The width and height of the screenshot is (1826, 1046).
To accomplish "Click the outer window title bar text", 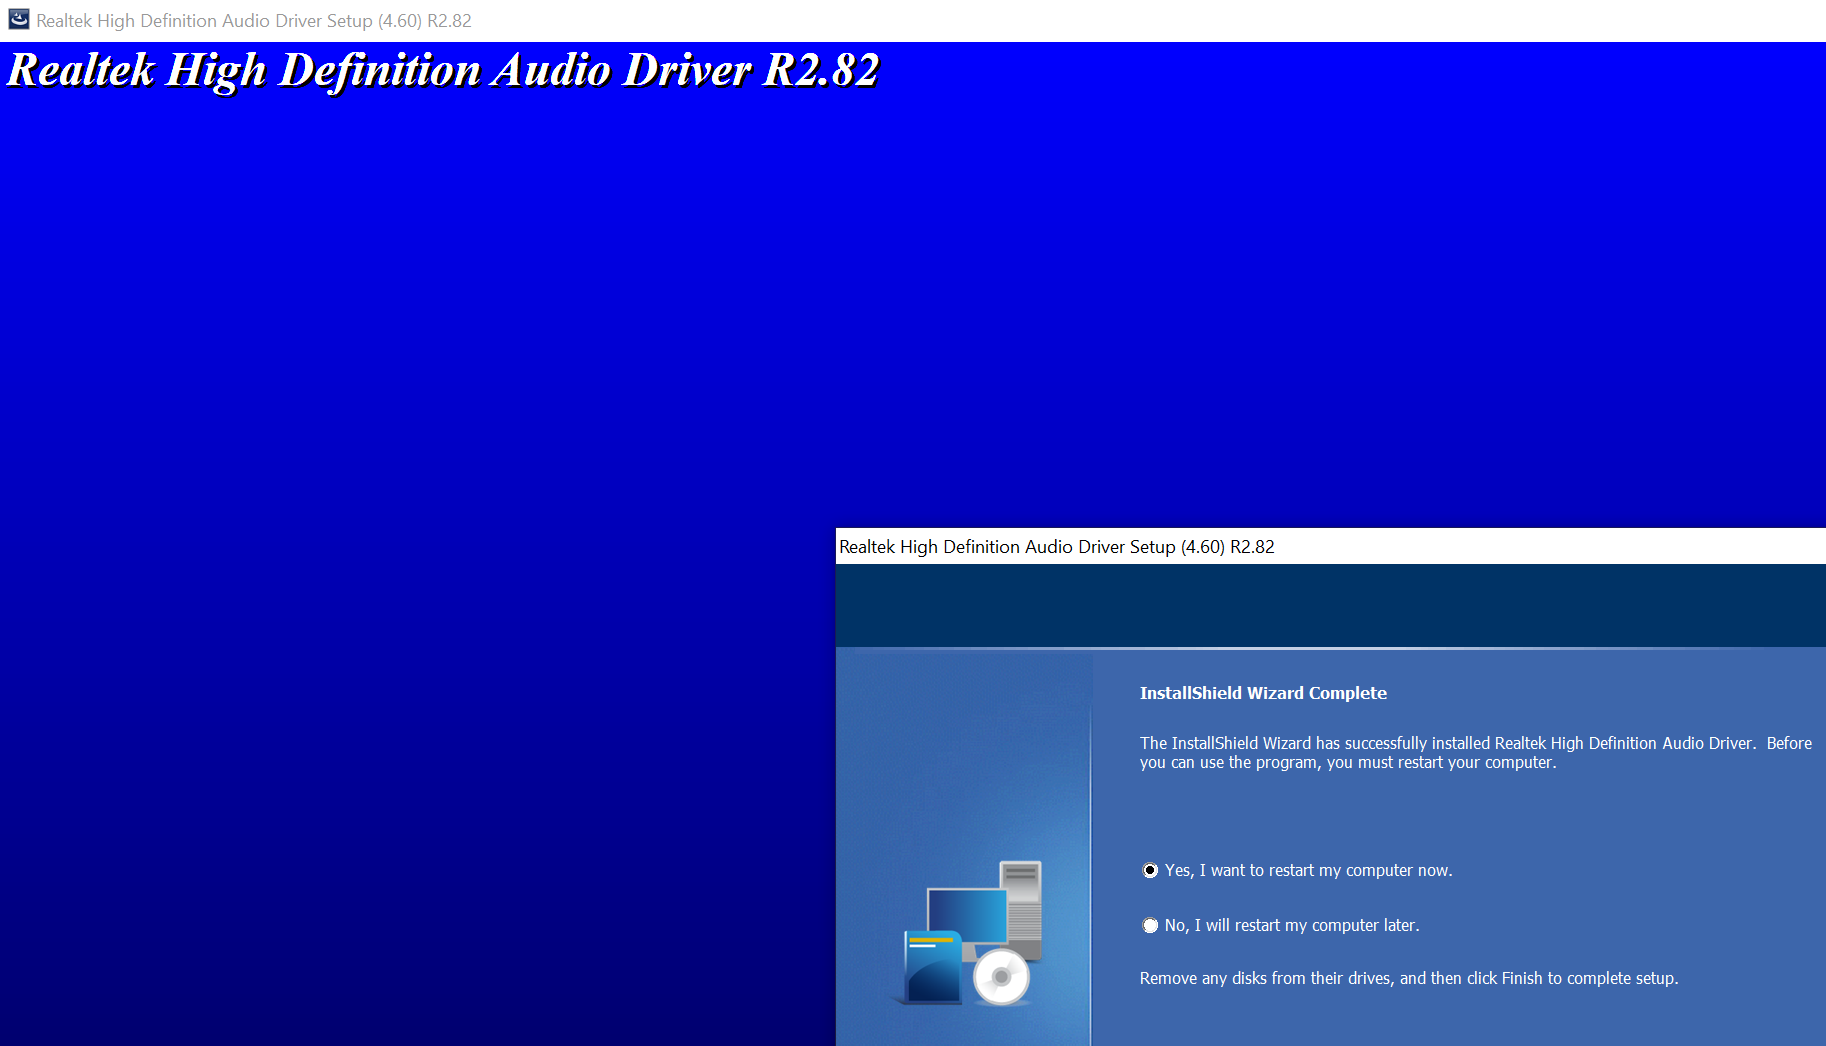I will (x=254, y=21).
